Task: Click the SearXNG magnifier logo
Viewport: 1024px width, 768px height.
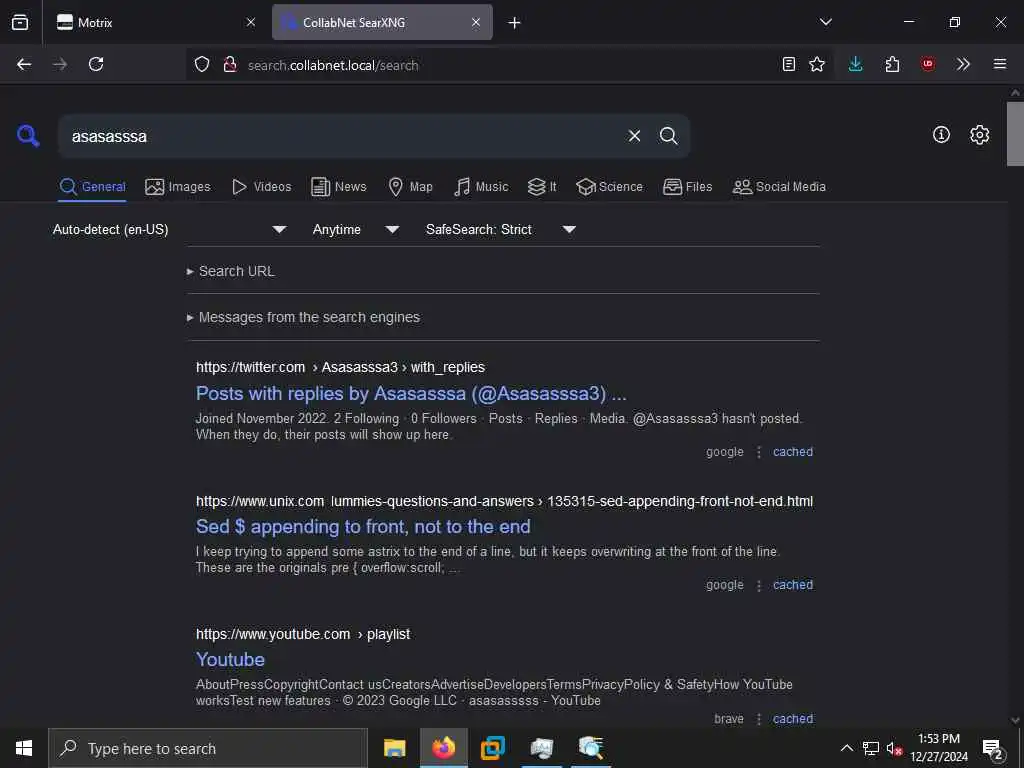Action: (x=28, y=136)
